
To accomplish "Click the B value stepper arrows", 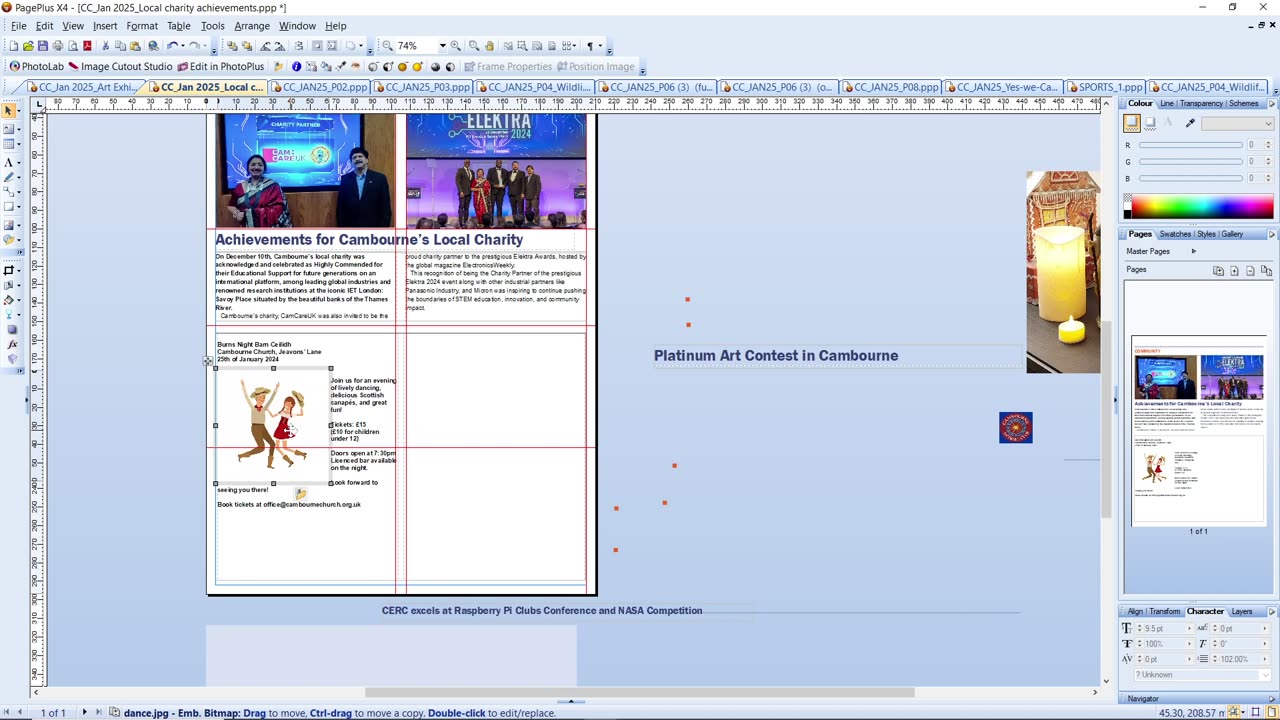I will coord(1268,179).
